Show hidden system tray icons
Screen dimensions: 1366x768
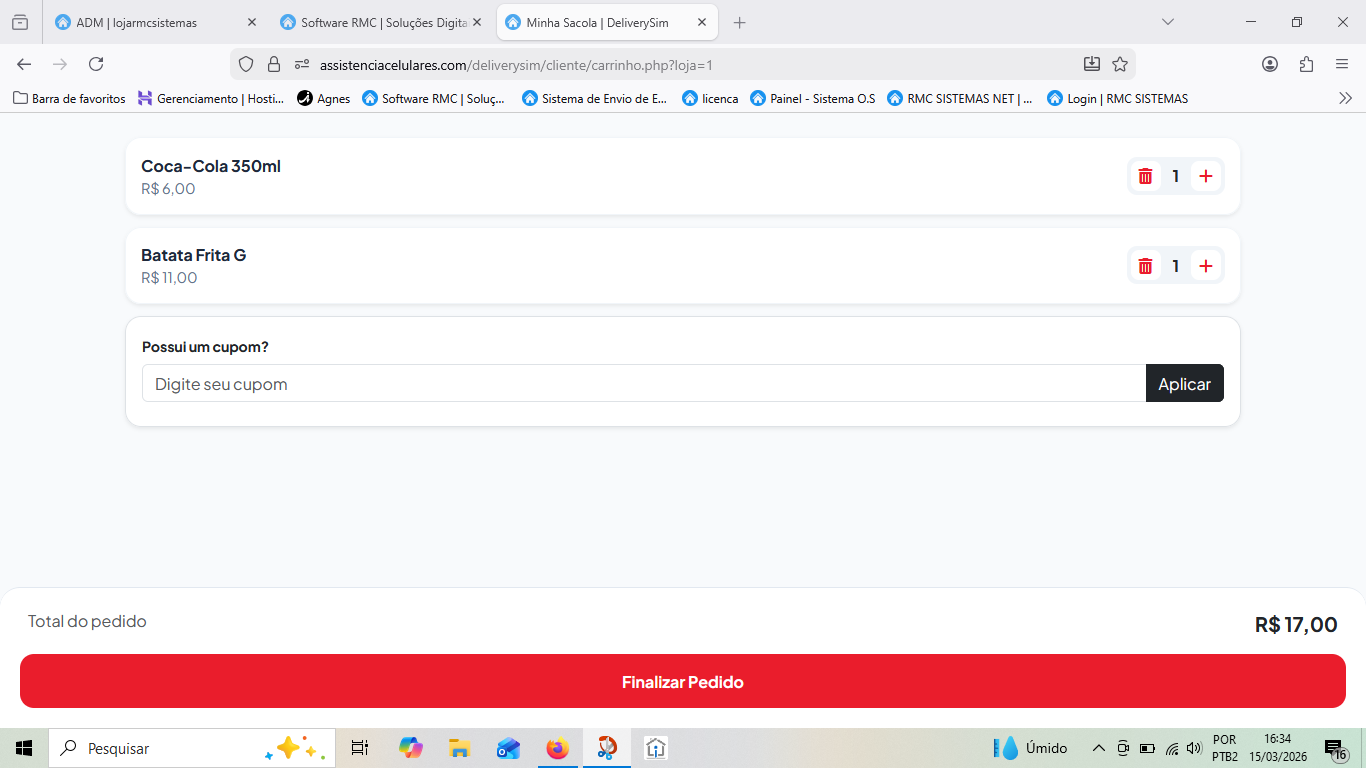pyautogui.click(x=1098, y=748)
